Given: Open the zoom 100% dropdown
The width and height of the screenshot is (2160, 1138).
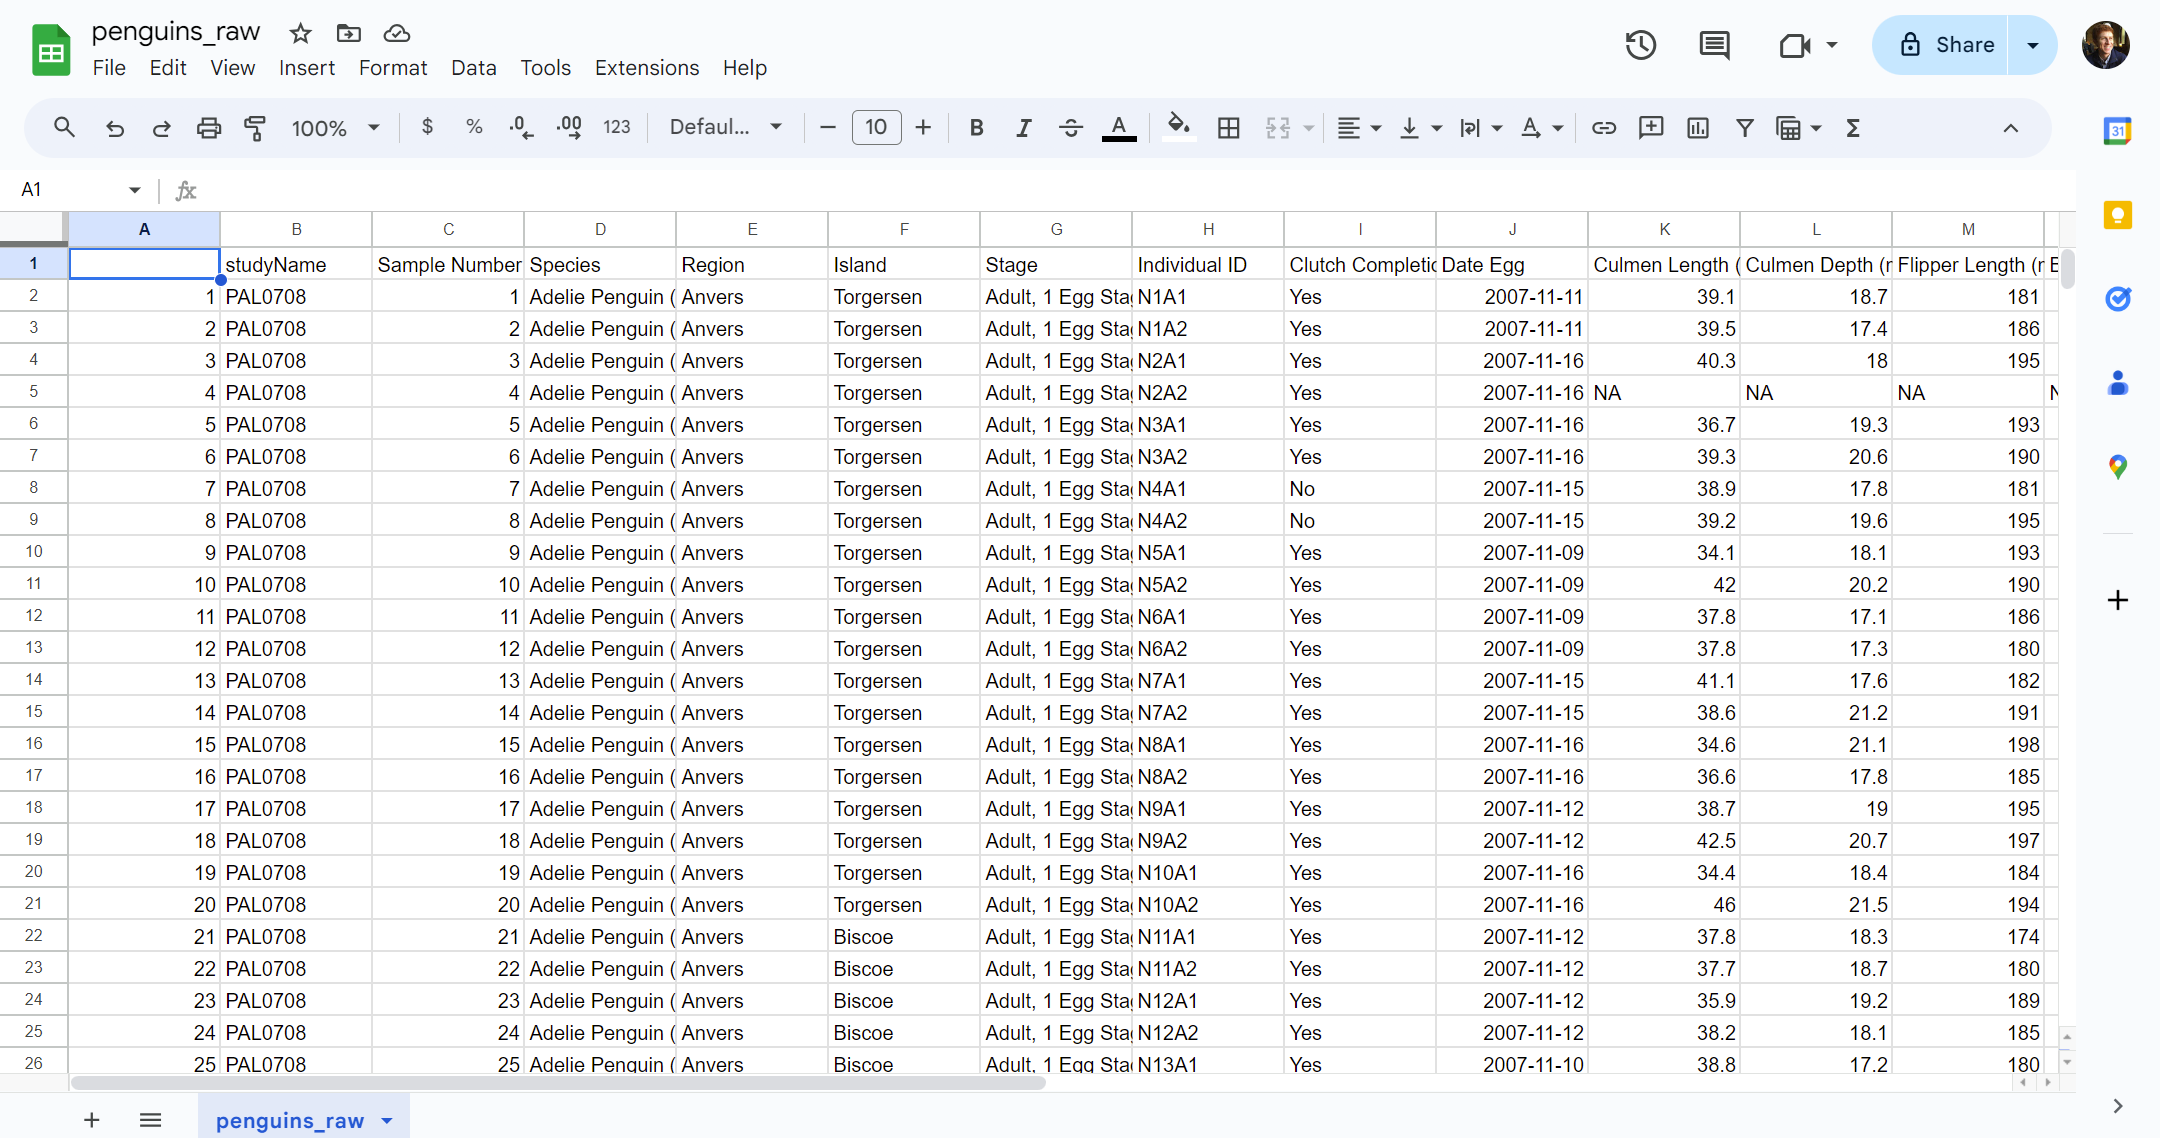Looking at the screenshot, I should pos(335,128).
